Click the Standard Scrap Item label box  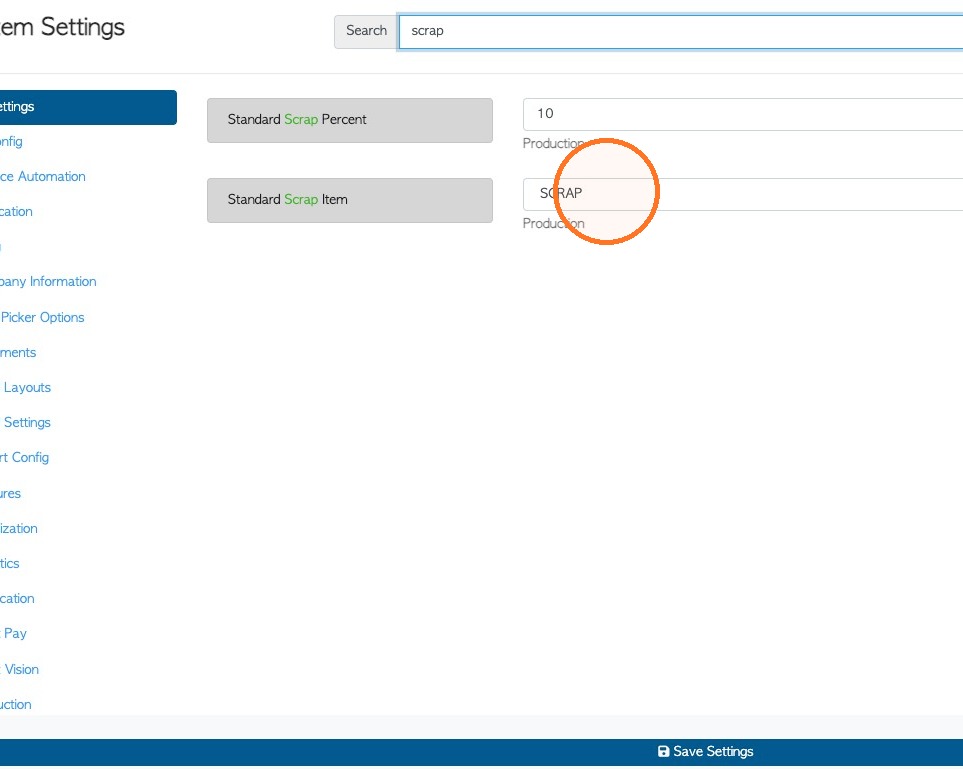[349, 200]
